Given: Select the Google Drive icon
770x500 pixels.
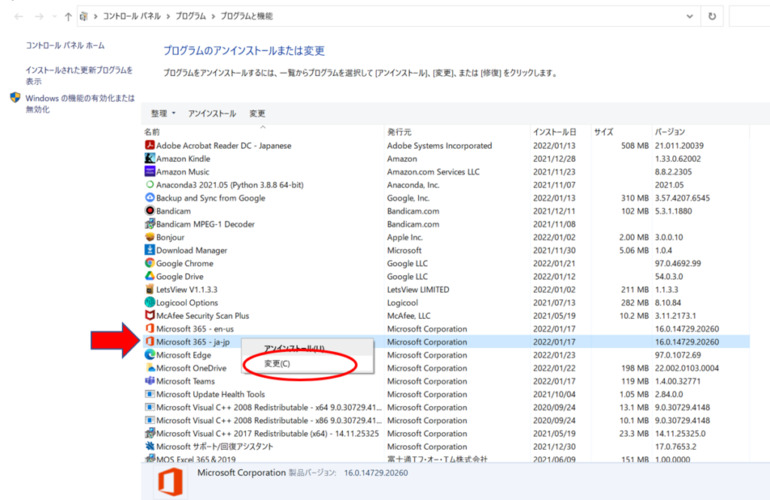Looking at the screenshot, I should pos(150,276).
